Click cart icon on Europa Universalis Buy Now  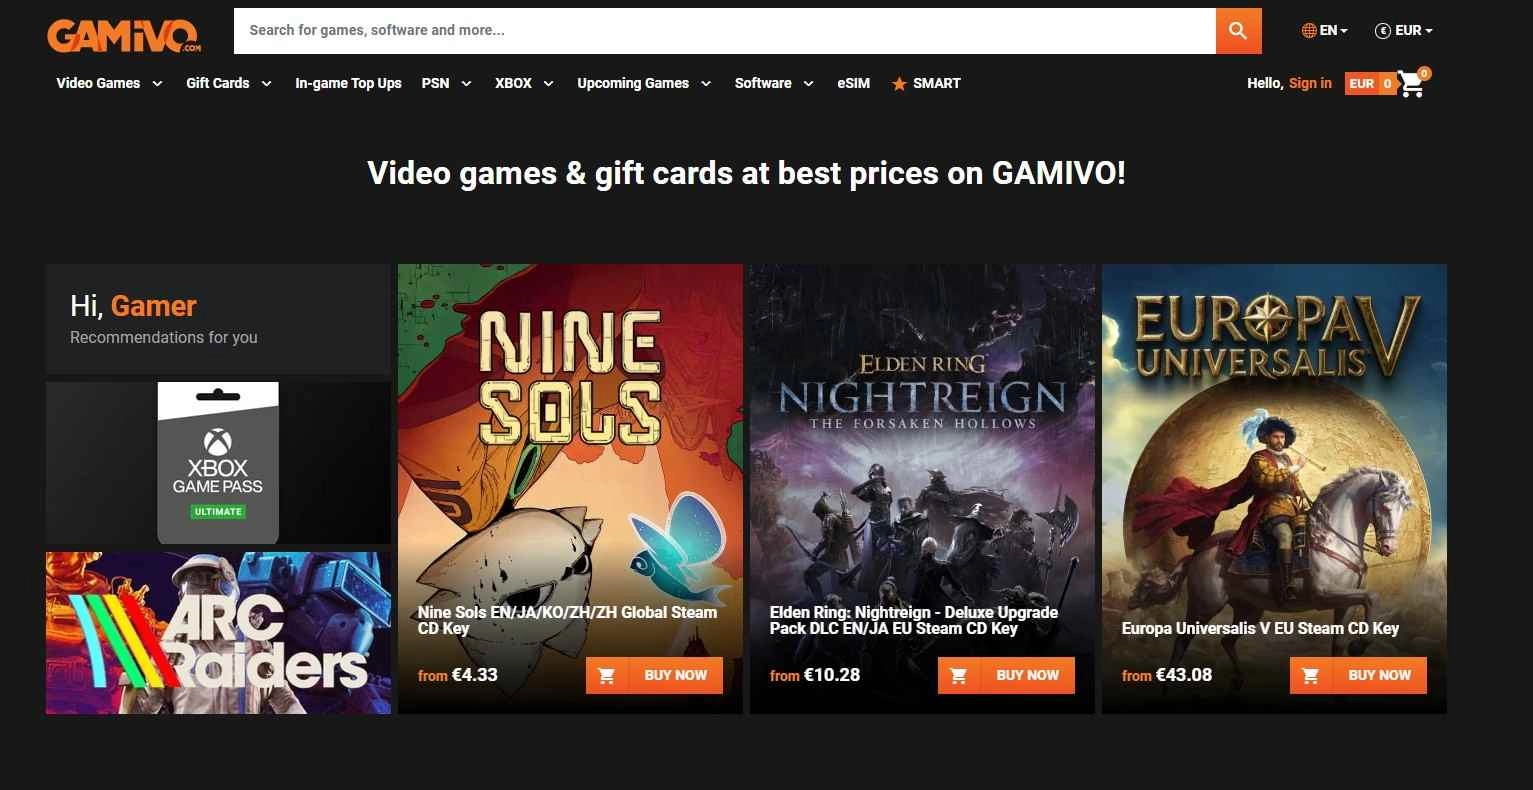coord(1310,675)
